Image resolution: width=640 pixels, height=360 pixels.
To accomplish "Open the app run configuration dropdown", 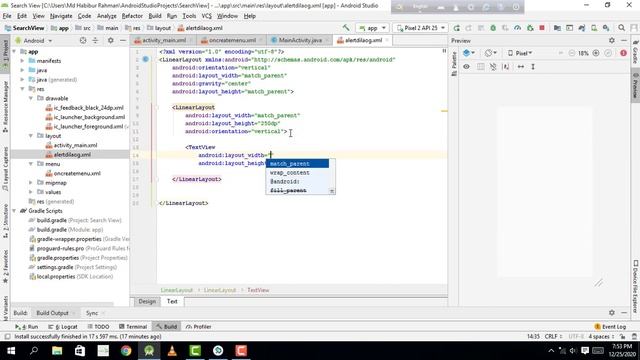I will (x=372, y=28).
